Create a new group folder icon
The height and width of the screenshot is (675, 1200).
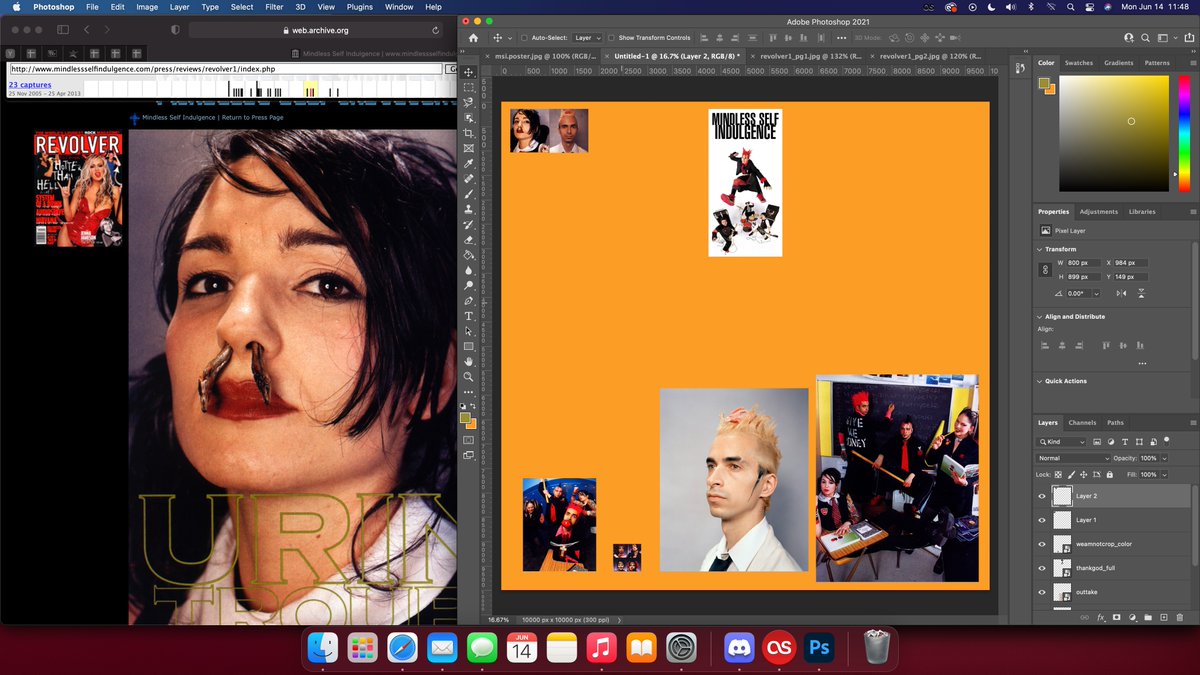pos(1148,617)
